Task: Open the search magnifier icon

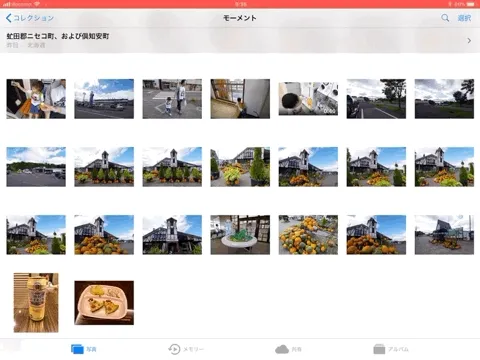Action: coord(445,18)
